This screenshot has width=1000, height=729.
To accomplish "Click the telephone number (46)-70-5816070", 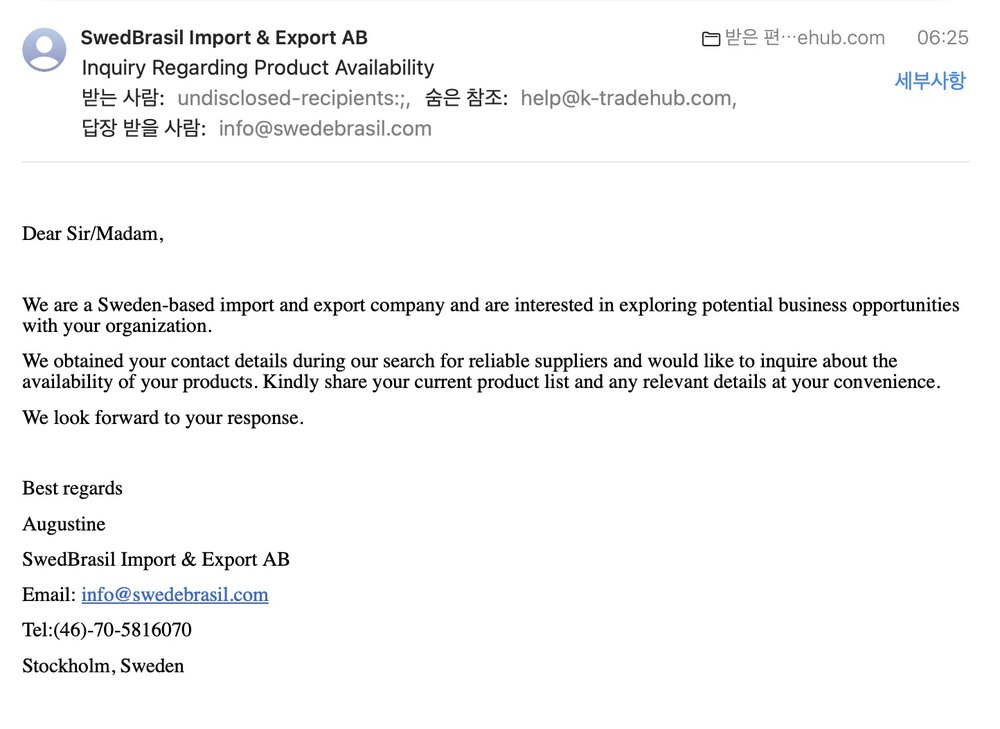I will (x=122, y=630).
